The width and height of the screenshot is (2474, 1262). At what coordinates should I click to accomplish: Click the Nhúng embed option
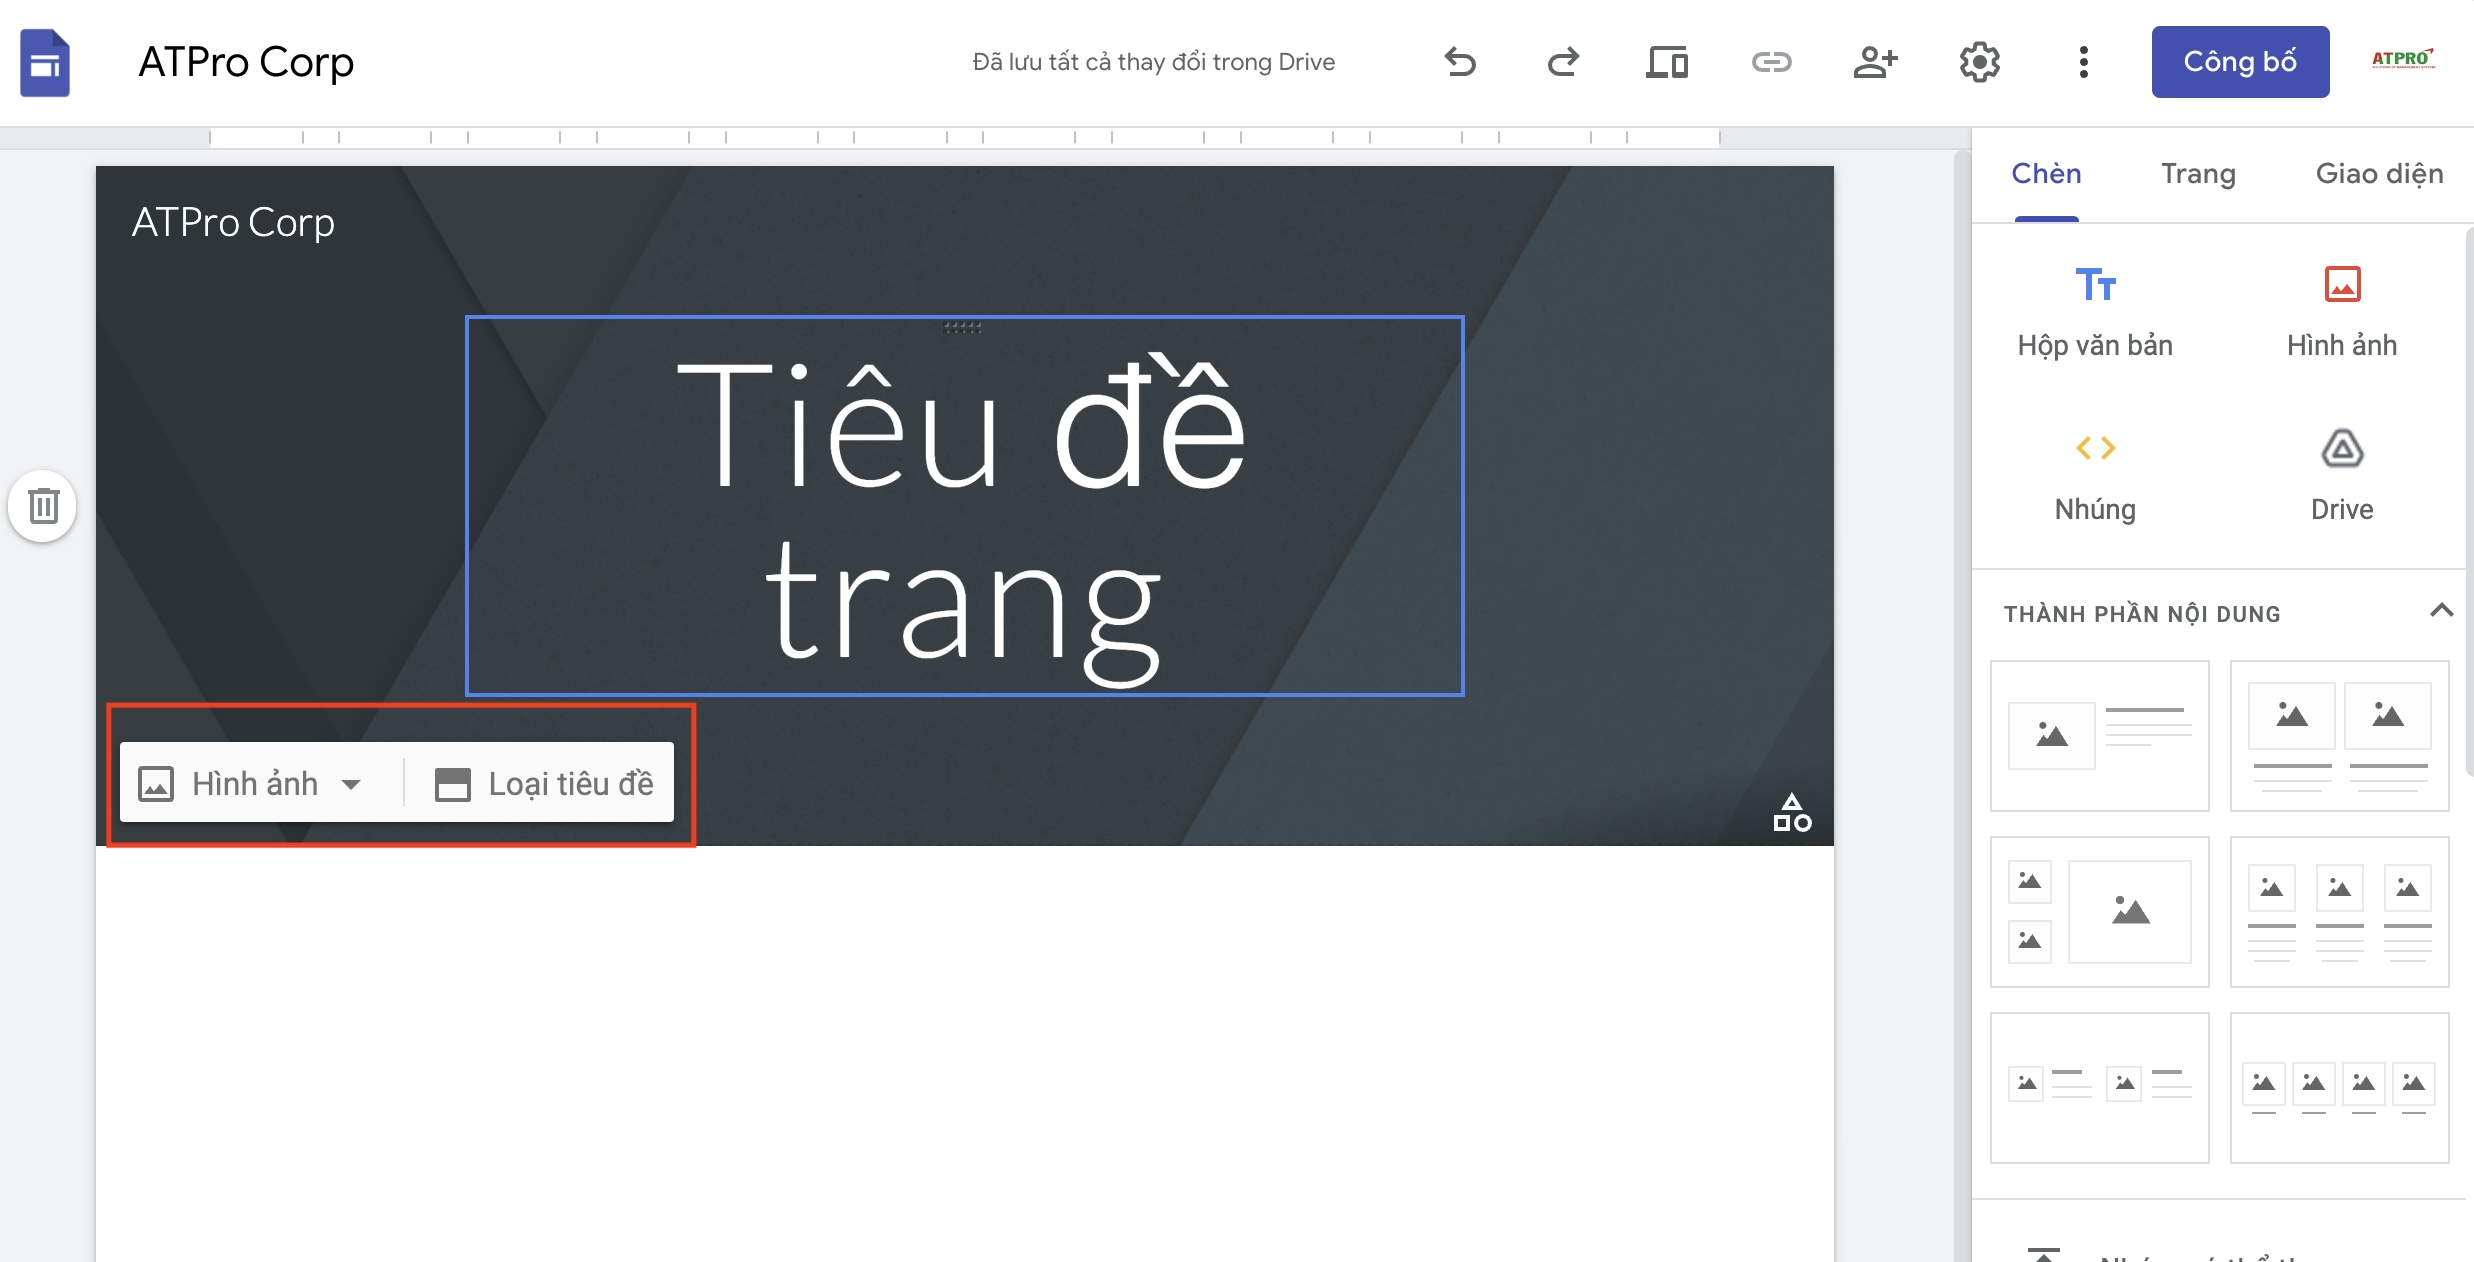click(2095, 476)
